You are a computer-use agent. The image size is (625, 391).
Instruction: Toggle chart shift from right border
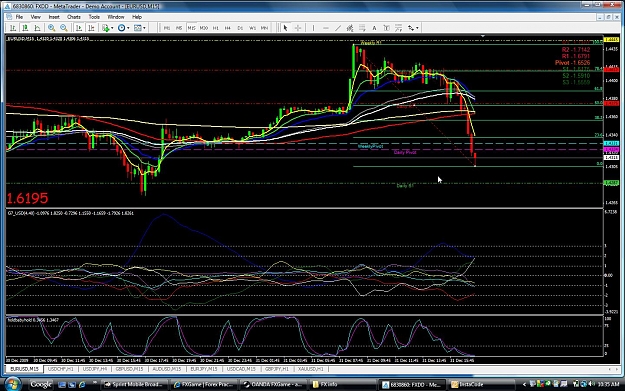click(91, 28)
